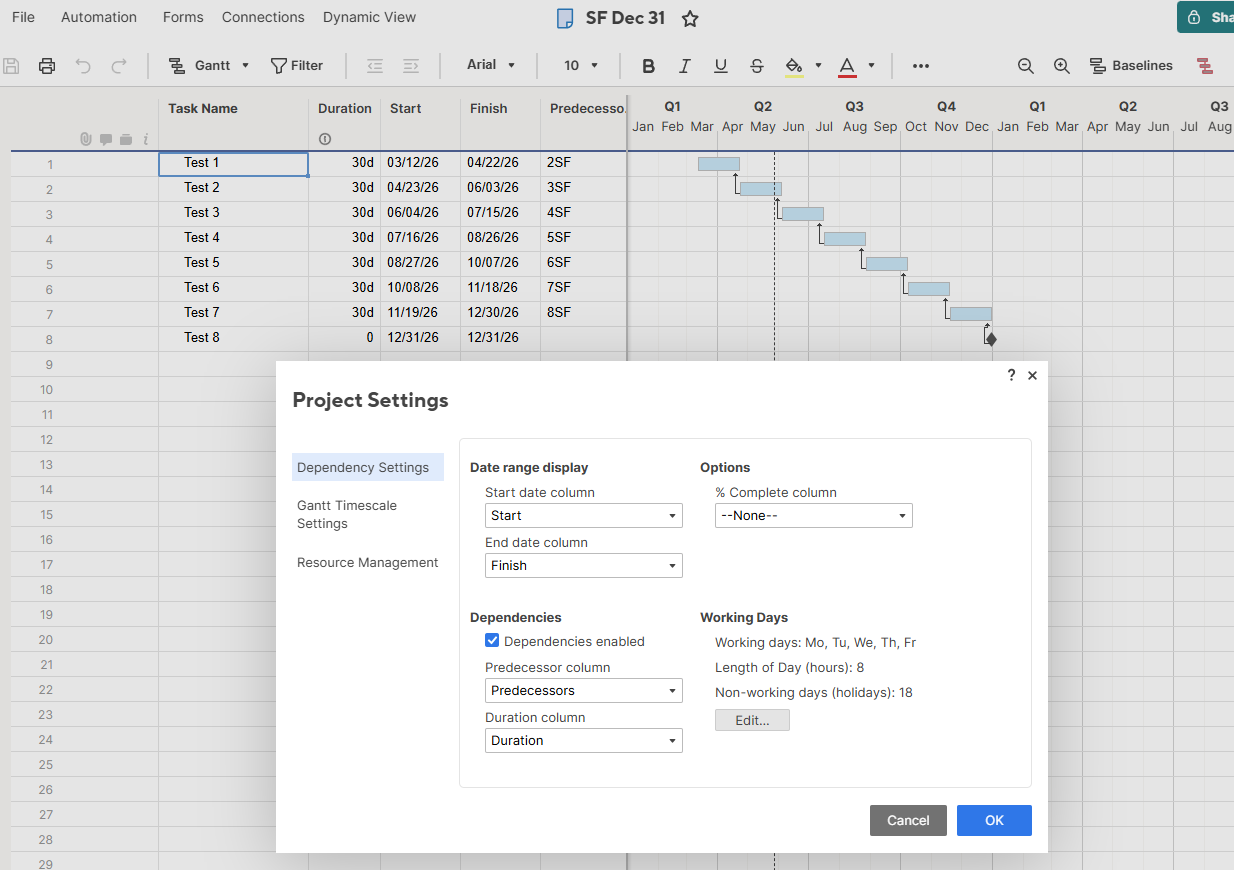The width and height of the screenshot is (1234, 870).
Task: Open the Baselines option
Action: (x=1131, y=66)
